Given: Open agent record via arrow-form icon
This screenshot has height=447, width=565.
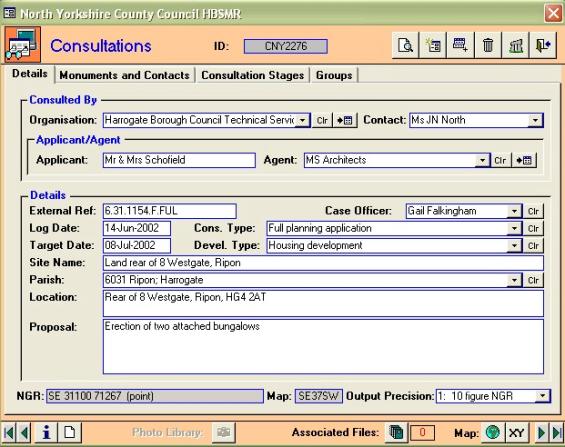Looking at the screenshot, I should 524,160.
